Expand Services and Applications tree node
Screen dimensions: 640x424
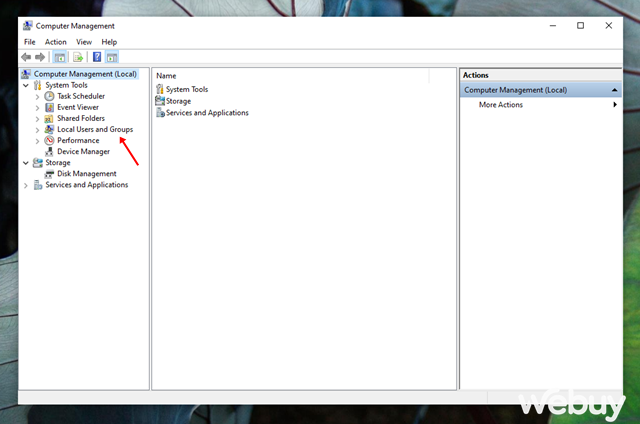[x=26, y=185]
